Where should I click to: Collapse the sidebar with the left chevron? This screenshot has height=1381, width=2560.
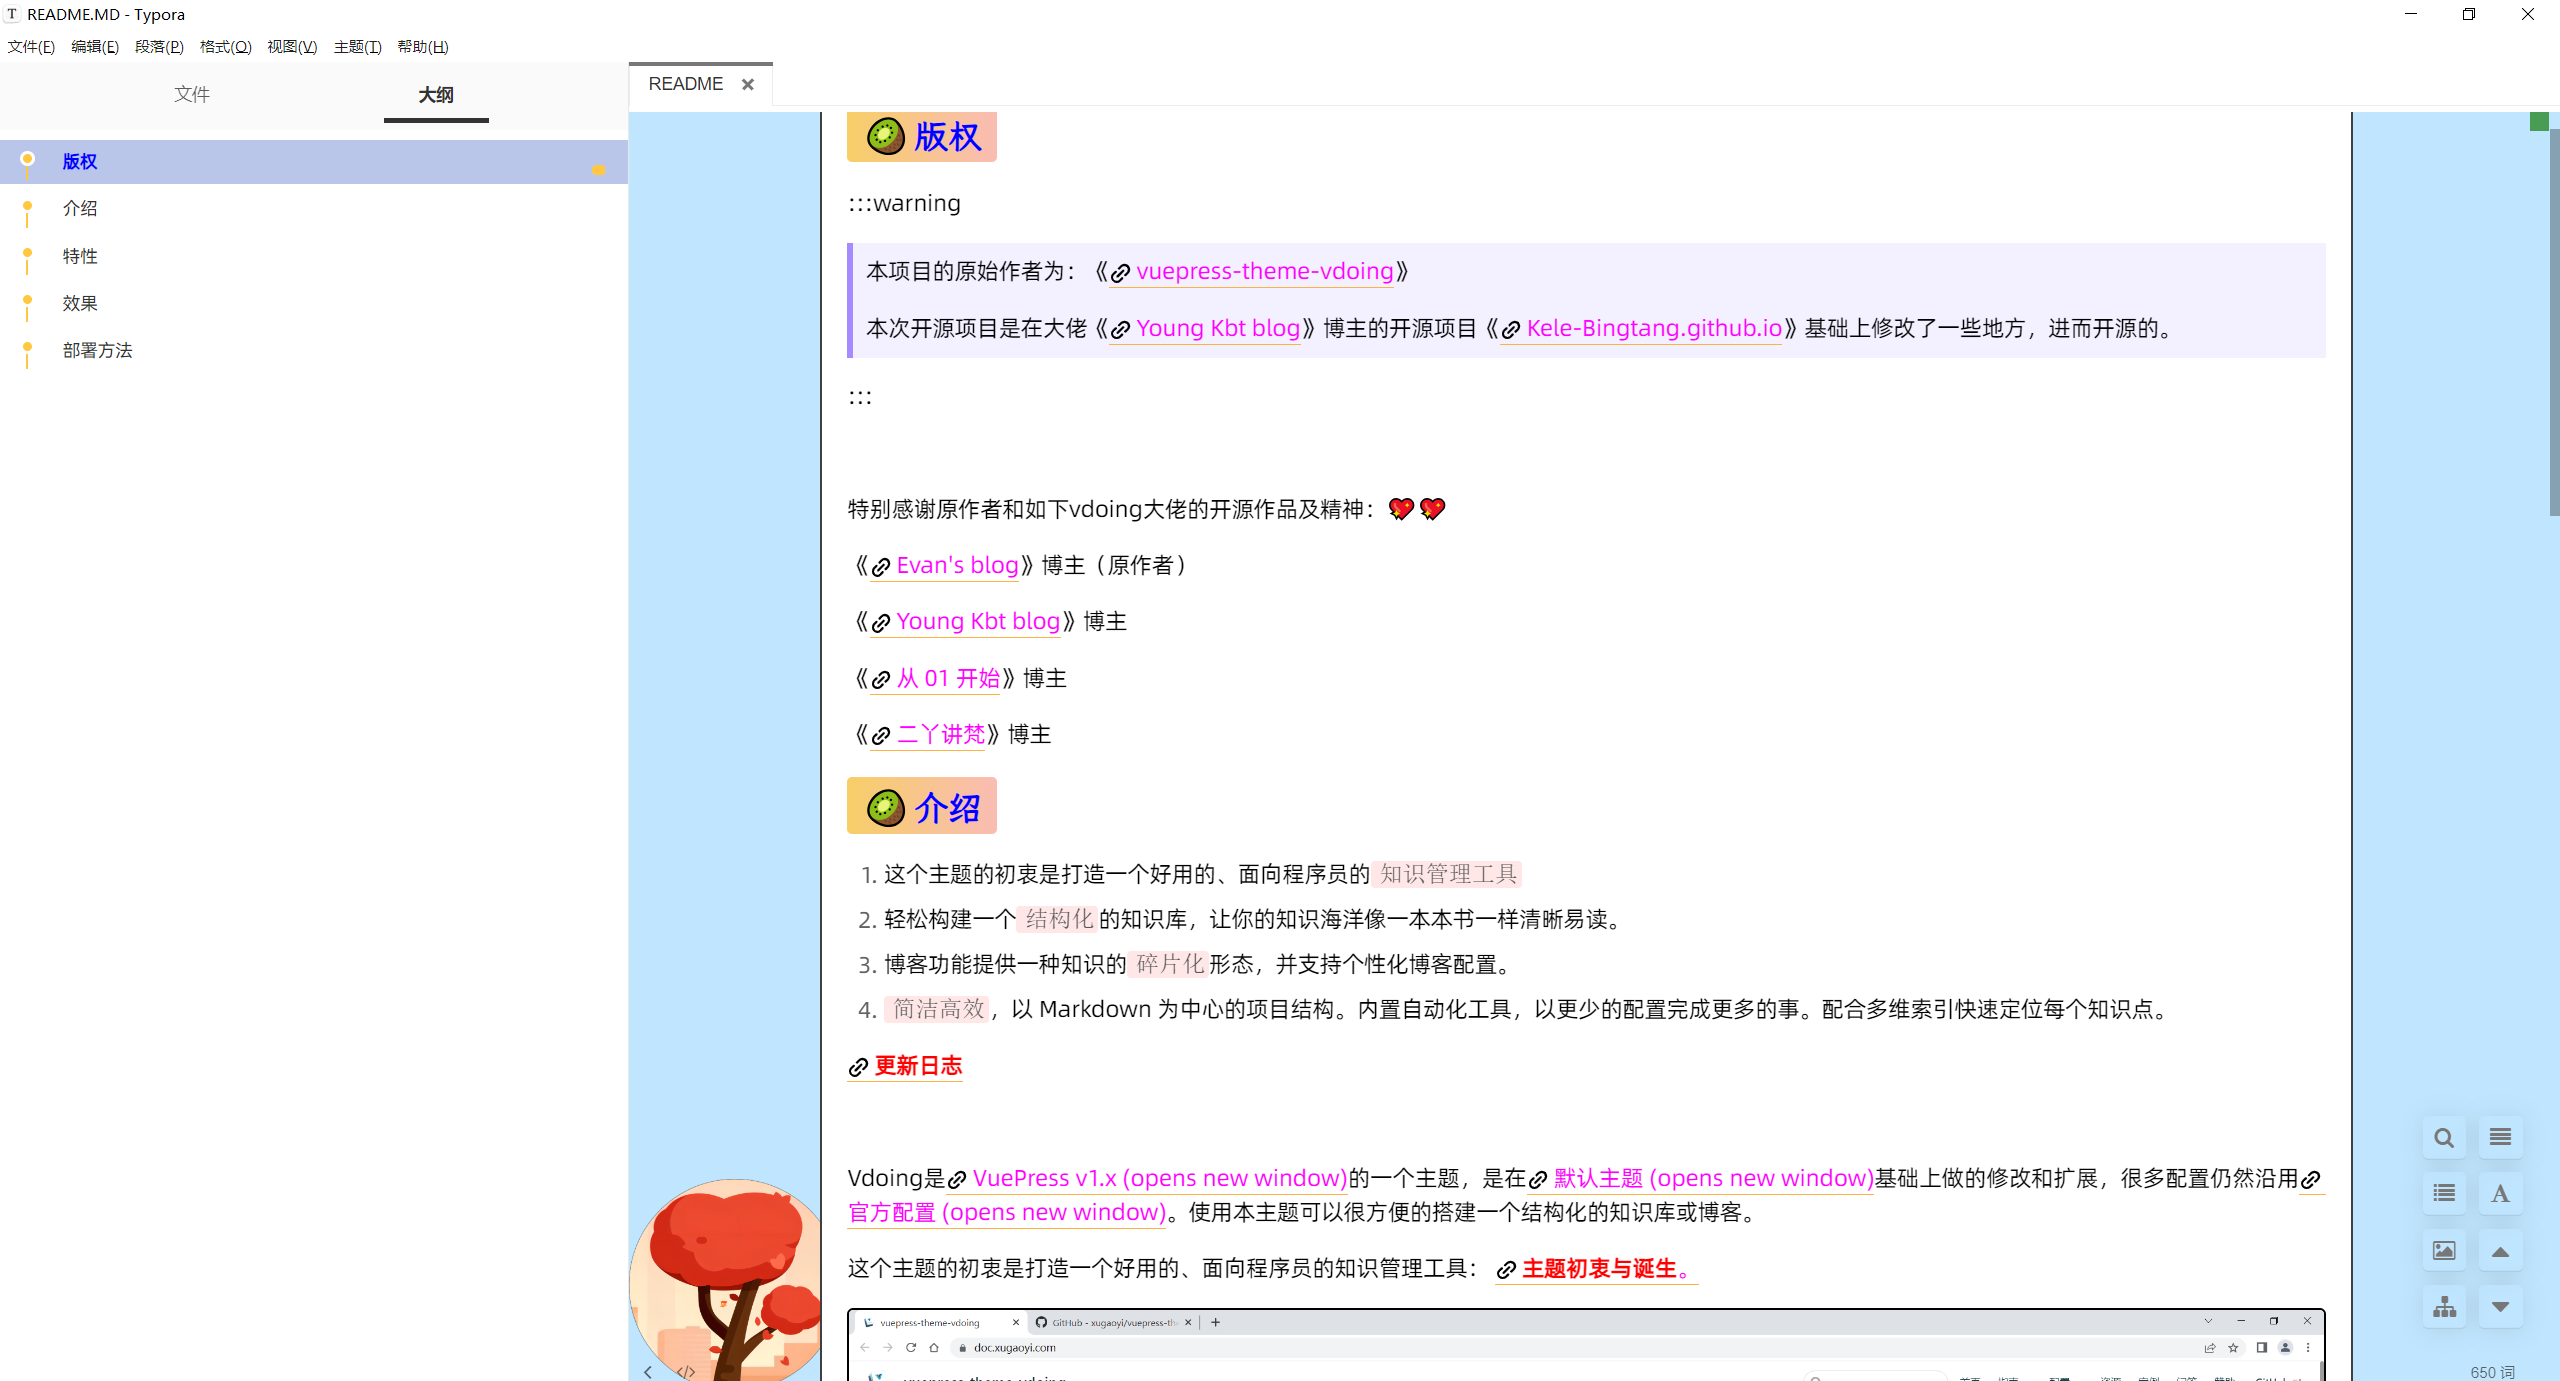point(648,1371)
